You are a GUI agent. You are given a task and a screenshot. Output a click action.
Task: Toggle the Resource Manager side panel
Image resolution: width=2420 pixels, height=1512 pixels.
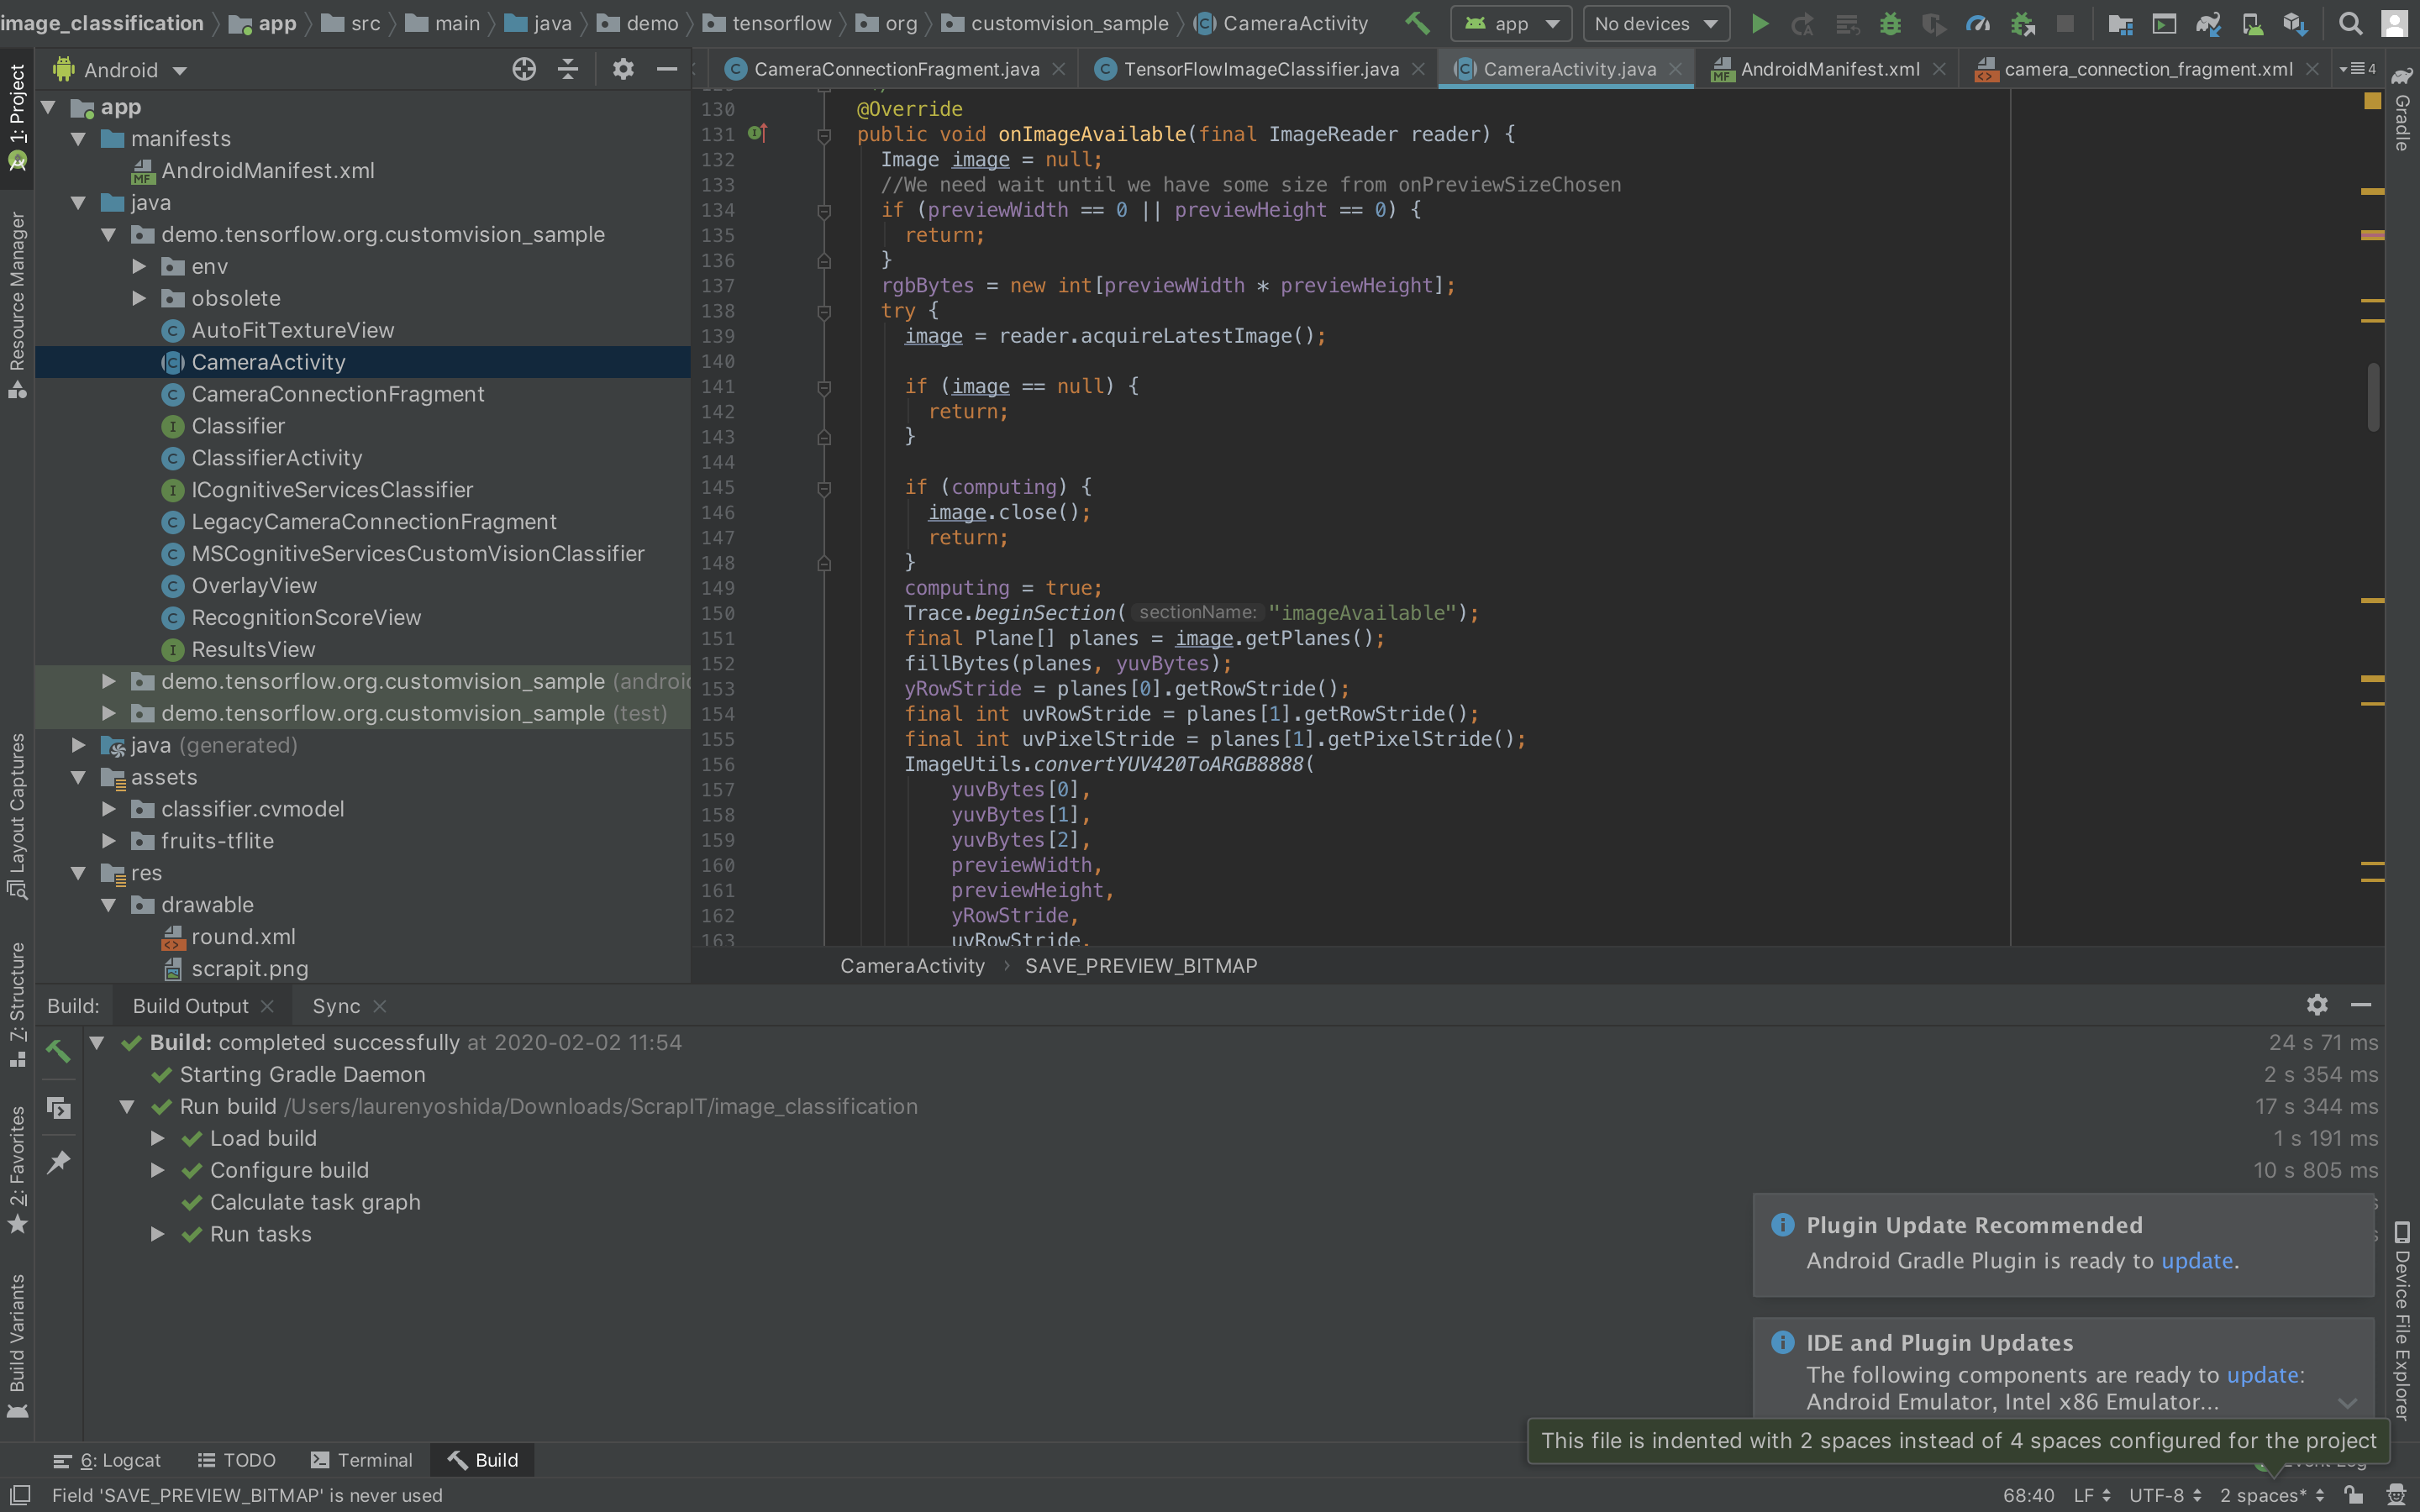[x=17, y=300]
